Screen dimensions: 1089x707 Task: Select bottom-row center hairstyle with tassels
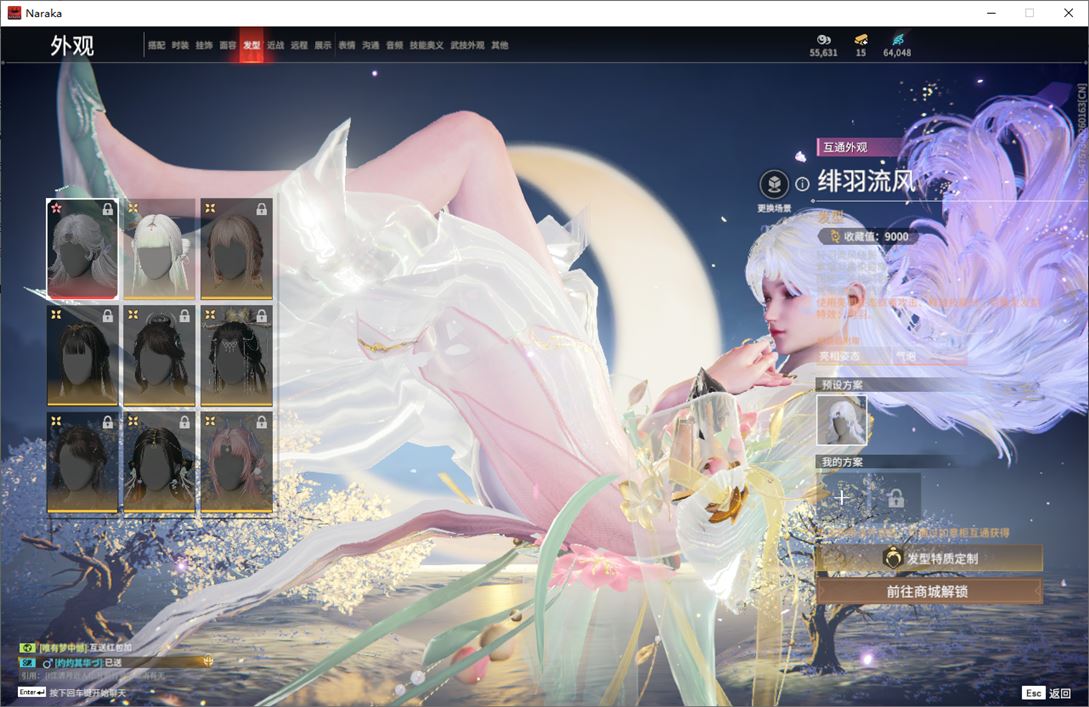click(x=159, y=463)
